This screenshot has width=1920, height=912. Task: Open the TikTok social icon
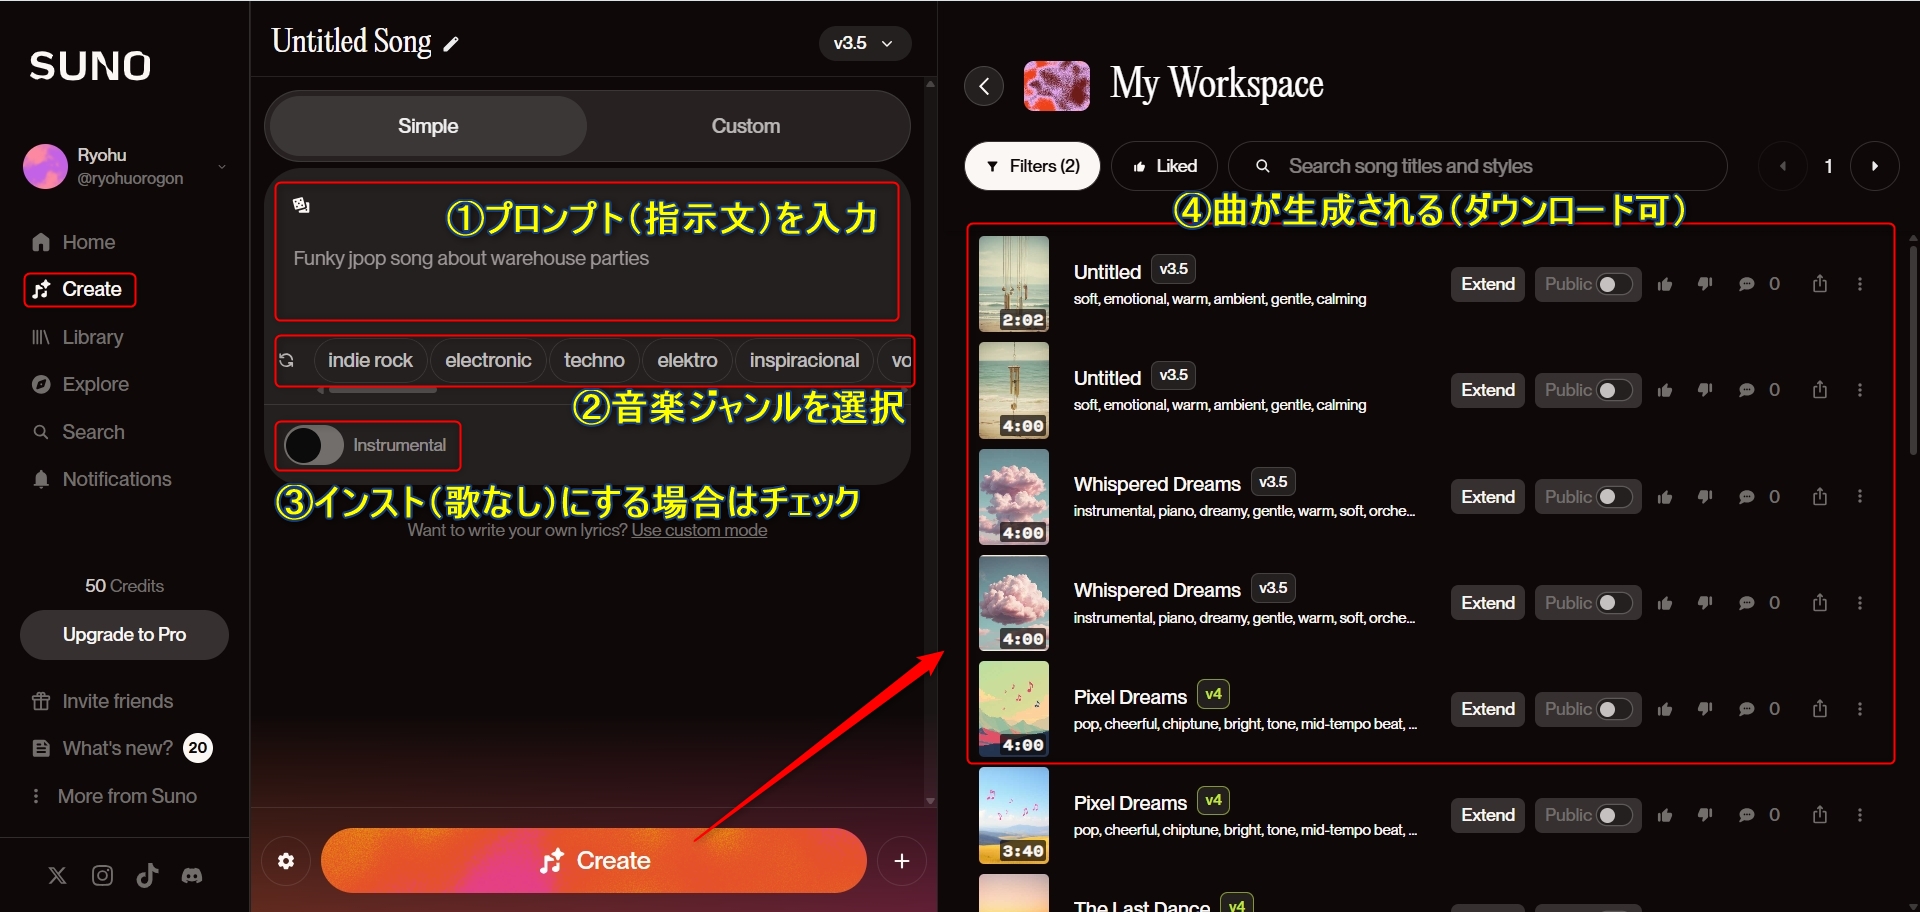tap(147, 876)
